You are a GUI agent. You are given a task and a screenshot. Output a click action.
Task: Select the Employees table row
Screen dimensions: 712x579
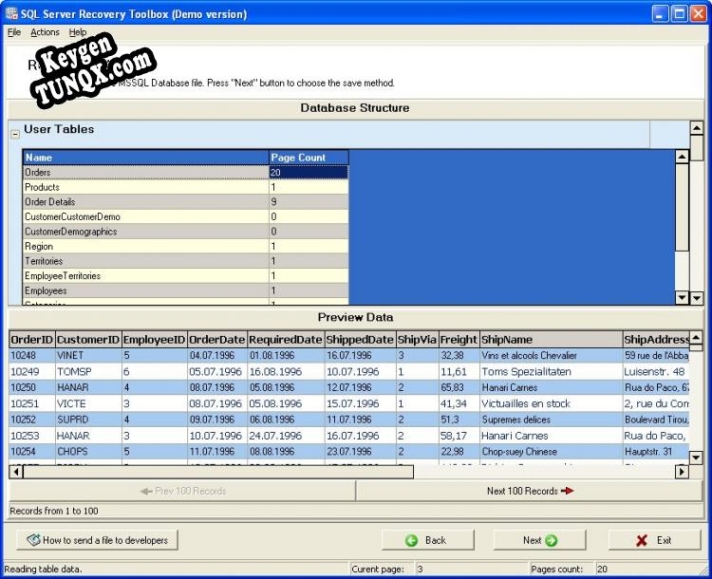pyautogui.click(x=186, y=291)
